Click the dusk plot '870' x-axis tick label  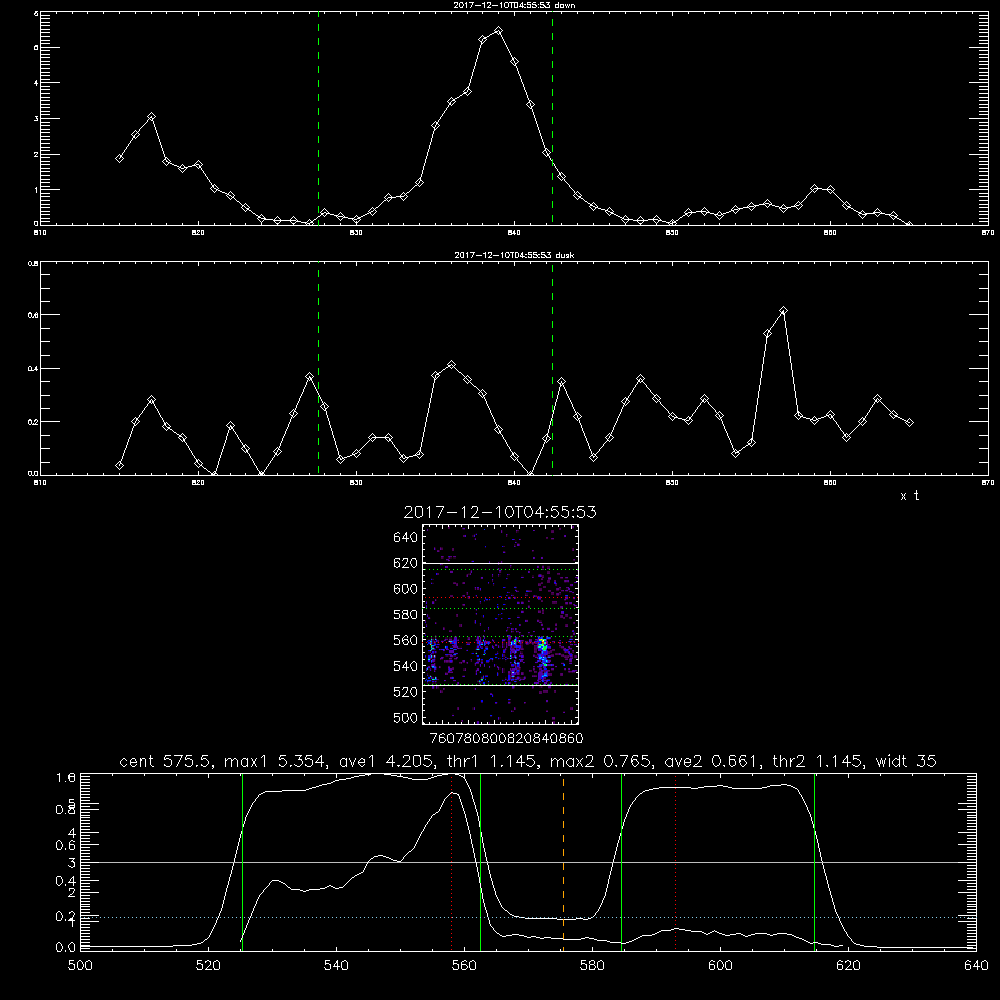pos(988,483)
